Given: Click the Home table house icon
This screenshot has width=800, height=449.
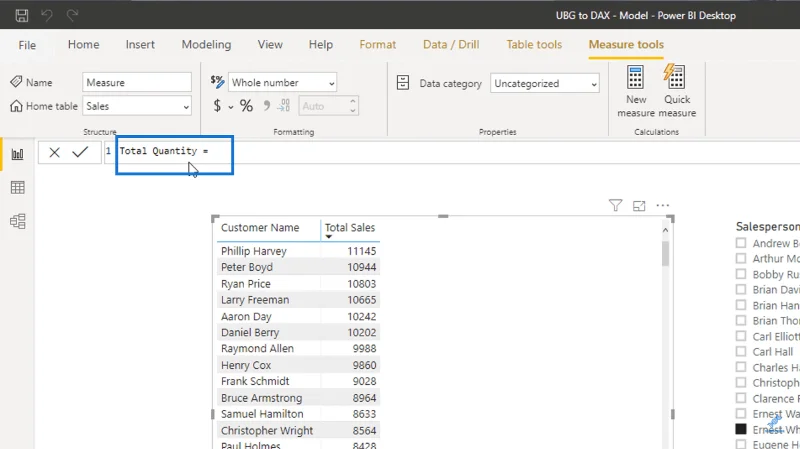Looking at the screenshot, I should 16,106.
